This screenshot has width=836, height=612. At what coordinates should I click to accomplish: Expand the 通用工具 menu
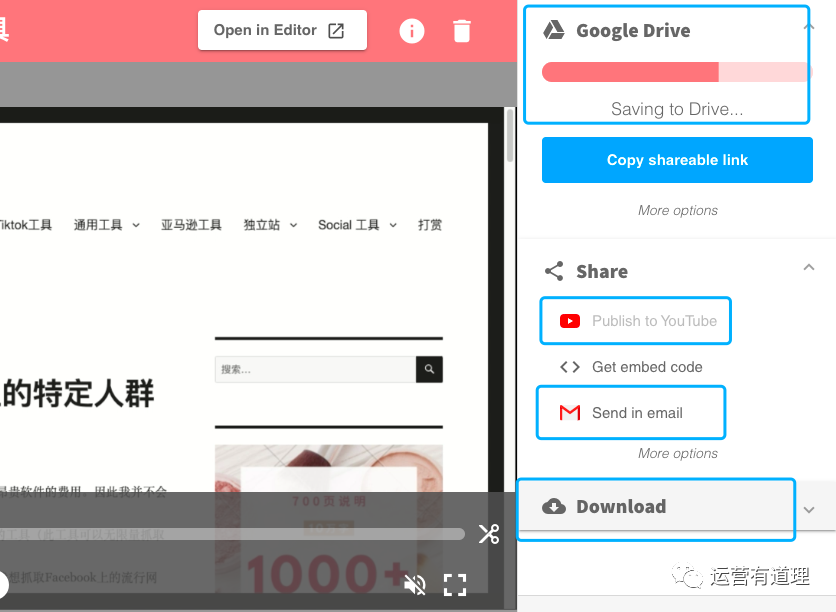pyautogui.click(x=106, y=225)
